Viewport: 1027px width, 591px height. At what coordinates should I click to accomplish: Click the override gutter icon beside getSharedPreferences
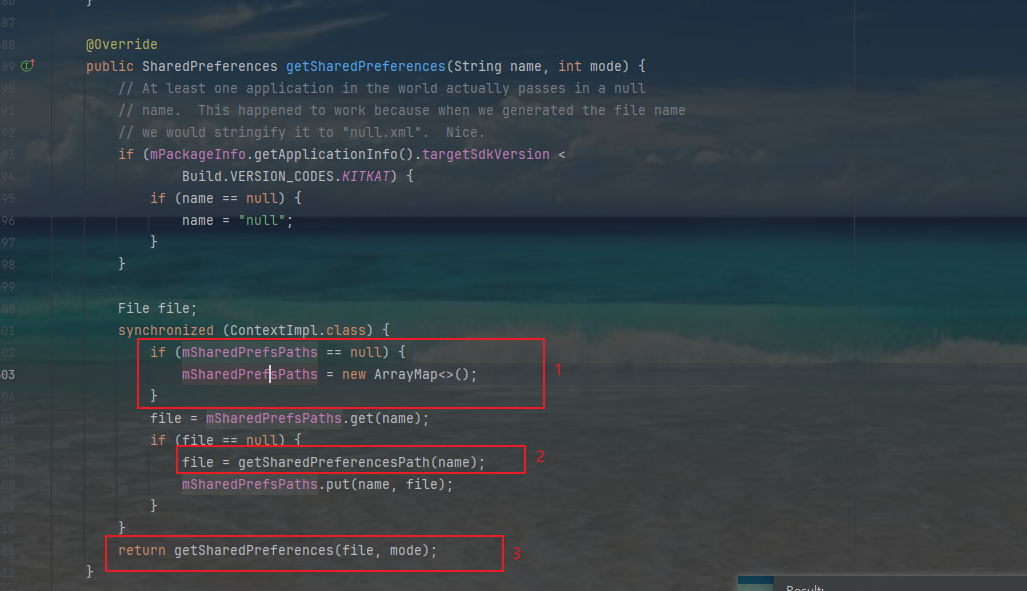tap(28, 66)
